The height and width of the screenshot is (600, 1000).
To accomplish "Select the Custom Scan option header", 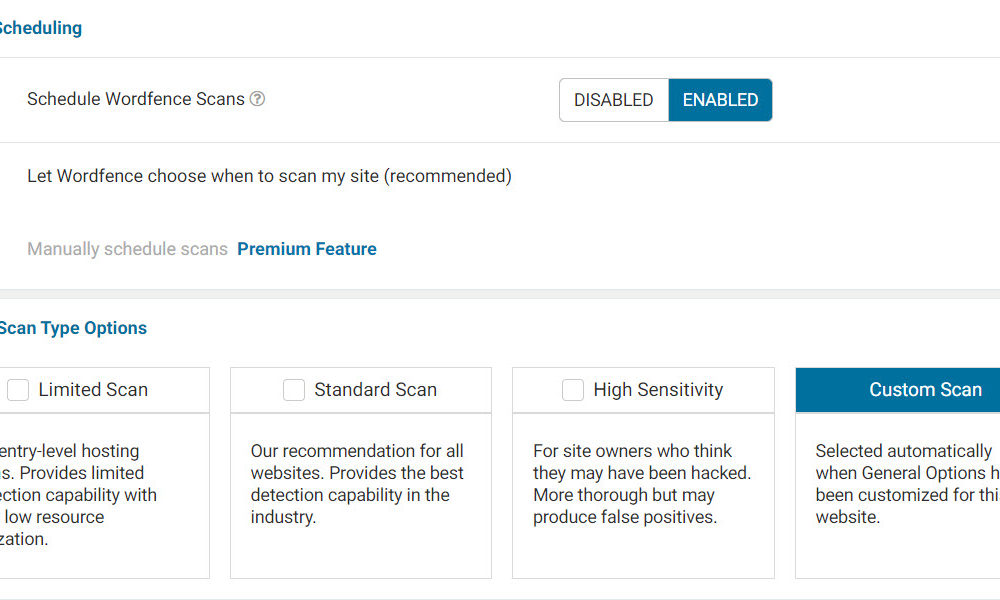I will click(925, 390).
